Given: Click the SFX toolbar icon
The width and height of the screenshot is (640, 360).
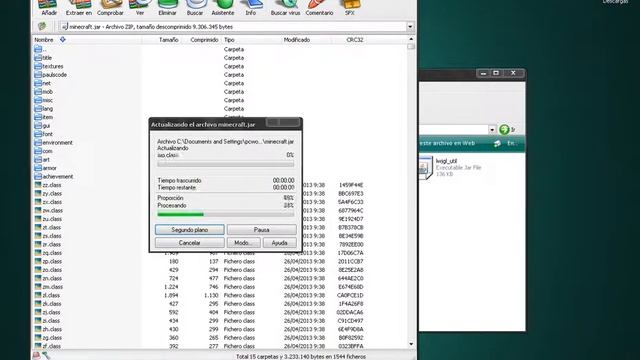Looking at the screenshot, I should (350, 7).
